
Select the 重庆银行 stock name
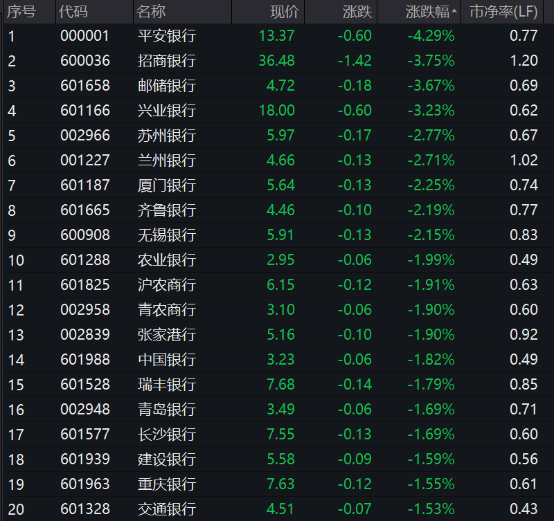(167, 484)
